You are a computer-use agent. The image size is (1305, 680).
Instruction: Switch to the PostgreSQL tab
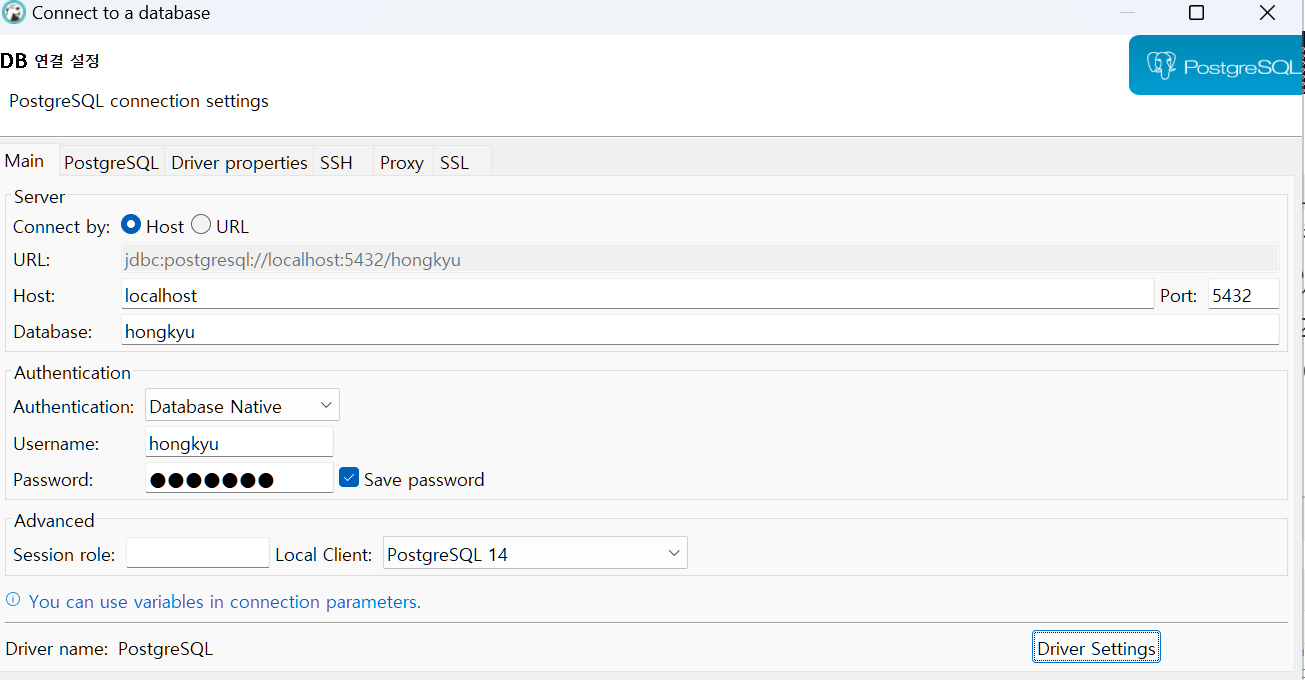click(111, 163)
